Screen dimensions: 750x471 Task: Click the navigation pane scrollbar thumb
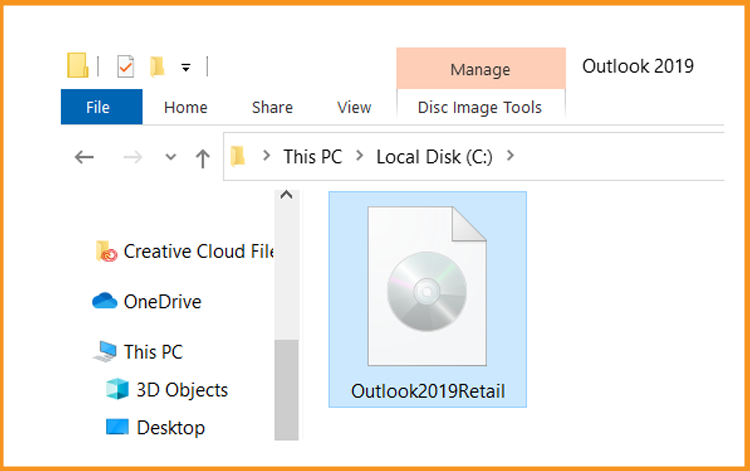coord(287,390)
